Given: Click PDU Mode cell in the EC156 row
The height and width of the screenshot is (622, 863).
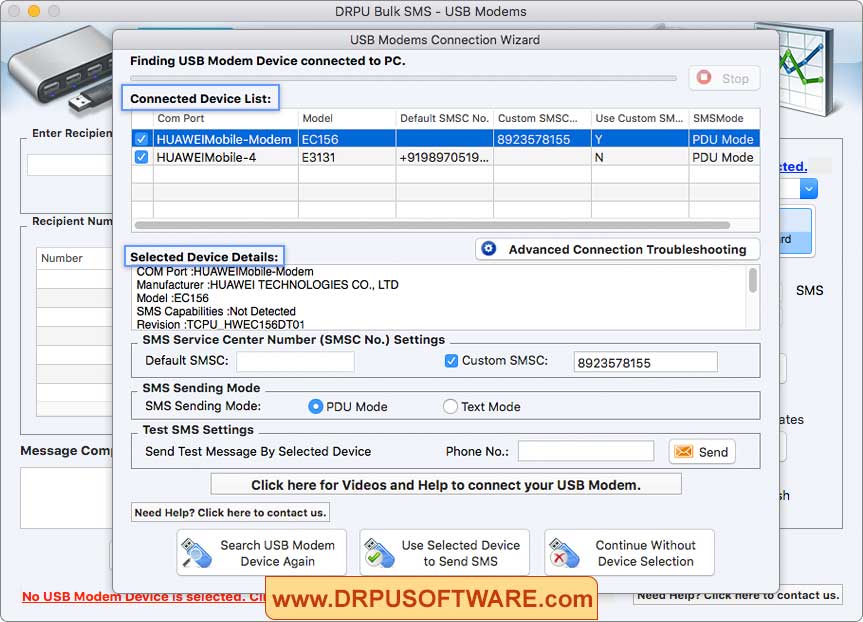Looking at the screenshot, I should (x=724, y=139).
